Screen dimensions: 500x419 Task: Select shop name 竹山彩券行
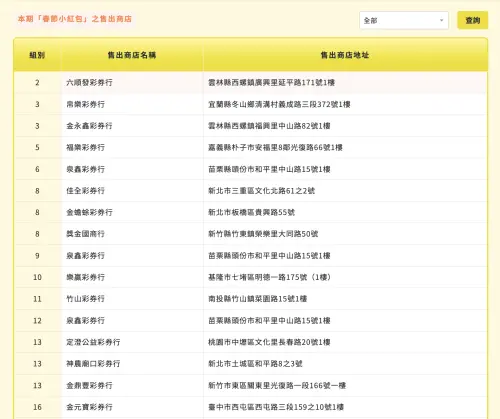point(86,299)
